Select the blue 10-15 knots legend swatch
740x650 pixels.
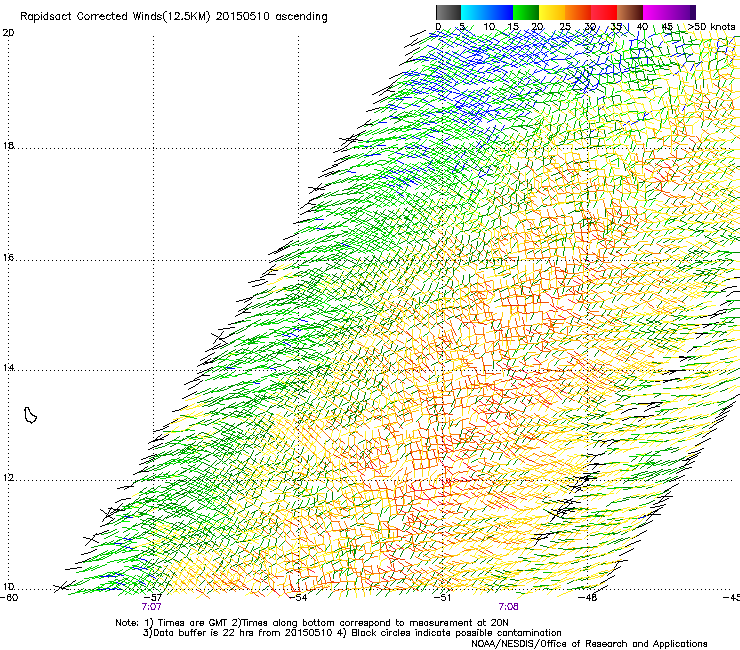(500, 12)
